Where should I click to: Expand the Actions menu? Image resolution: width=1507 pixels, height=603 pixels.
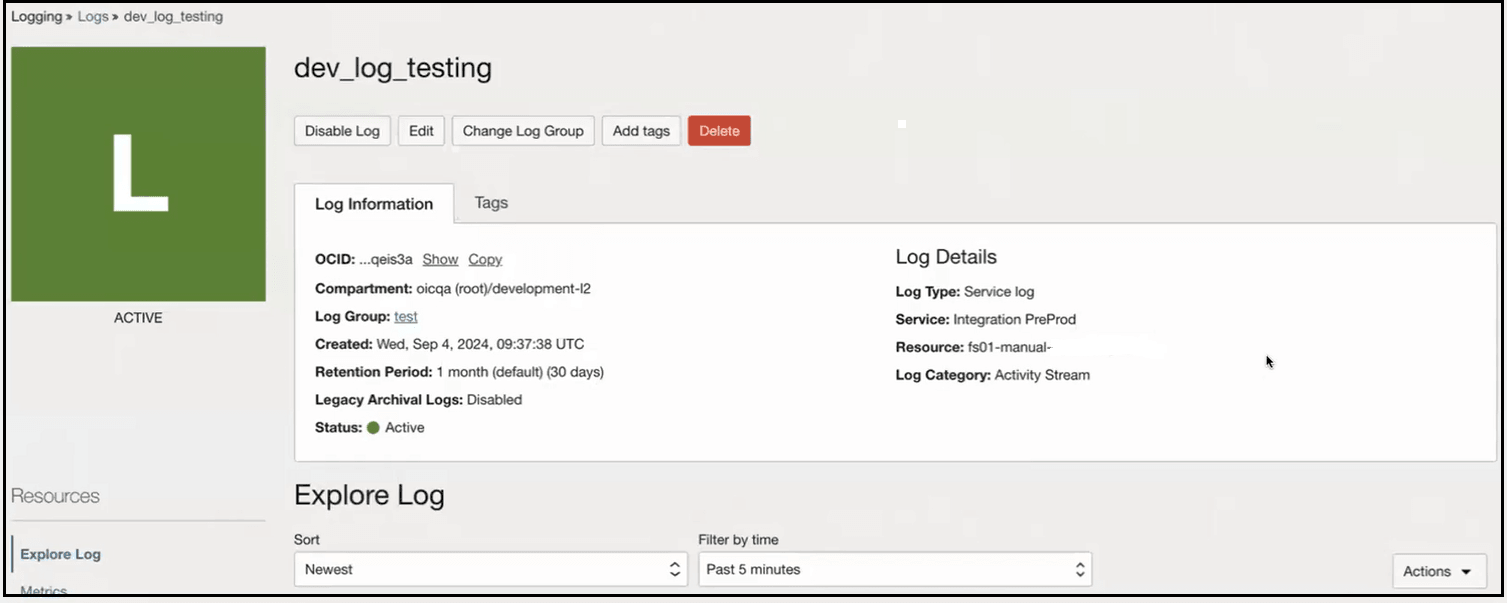tap(1438, 571)
